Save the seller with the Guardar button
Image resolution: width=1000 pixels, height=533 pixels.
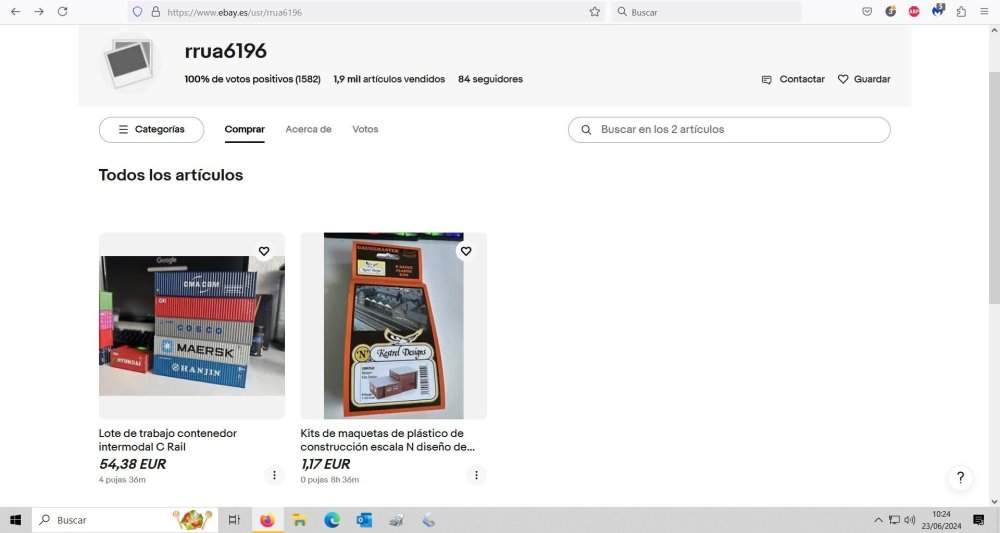pyautogui.click(x=864, y=79)
